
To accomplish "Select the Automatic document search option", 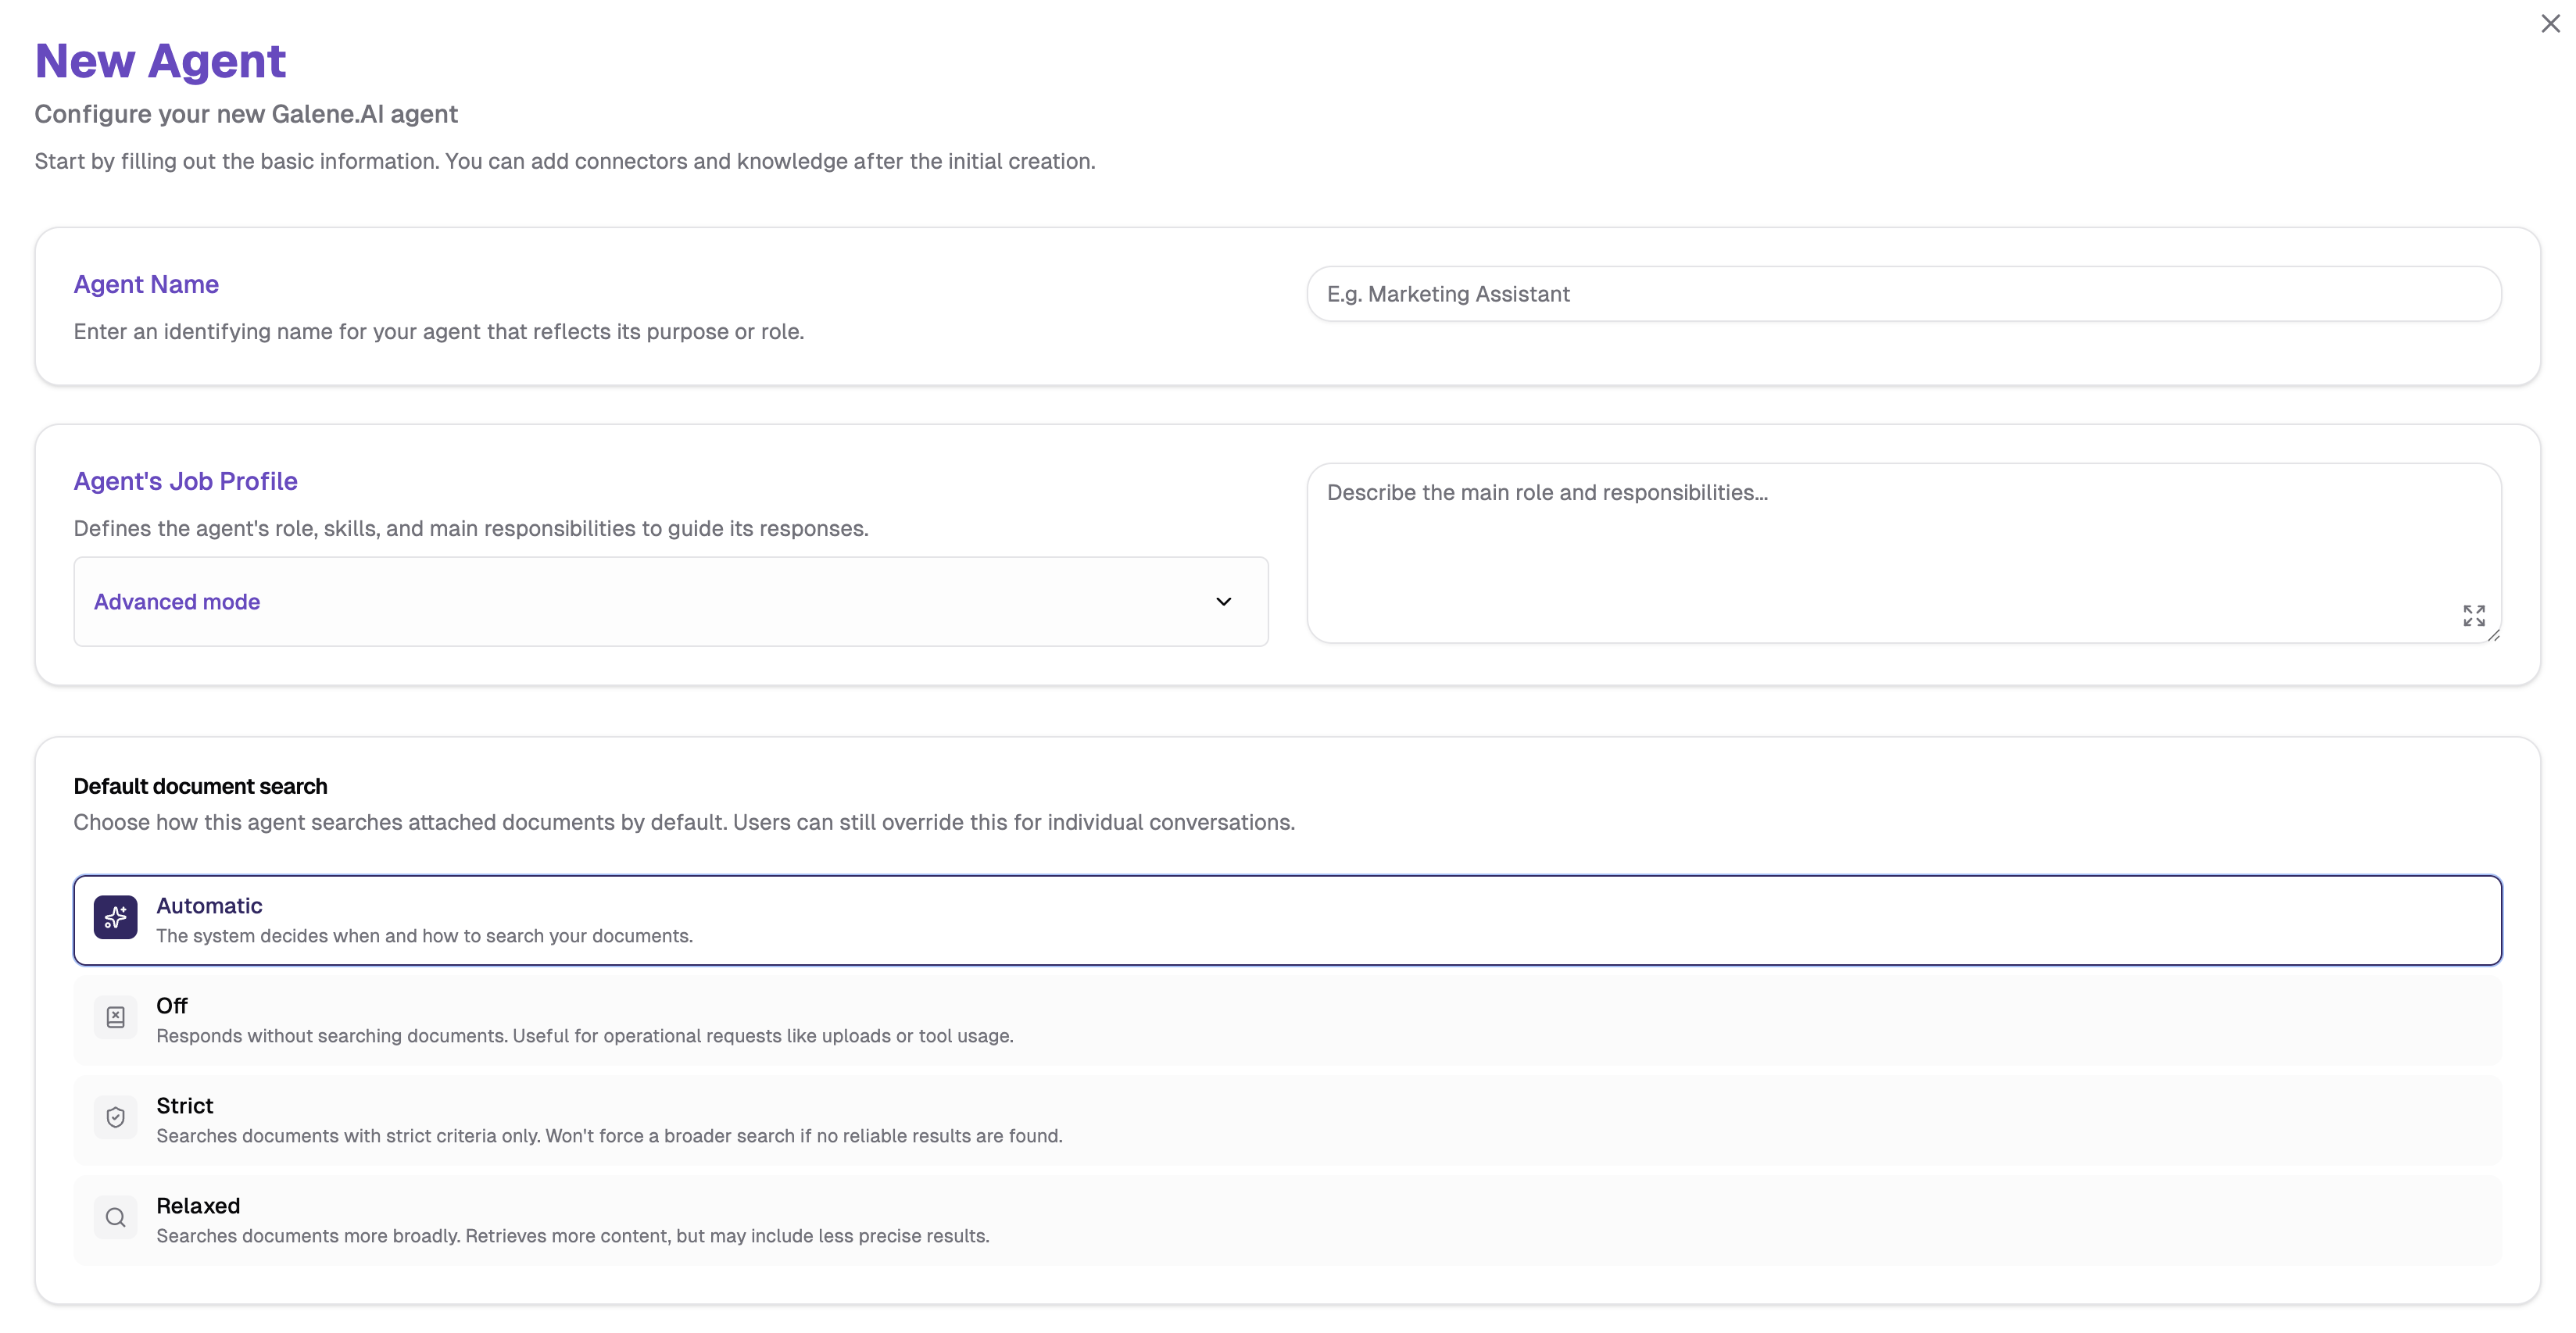I will coord(1288,920).
